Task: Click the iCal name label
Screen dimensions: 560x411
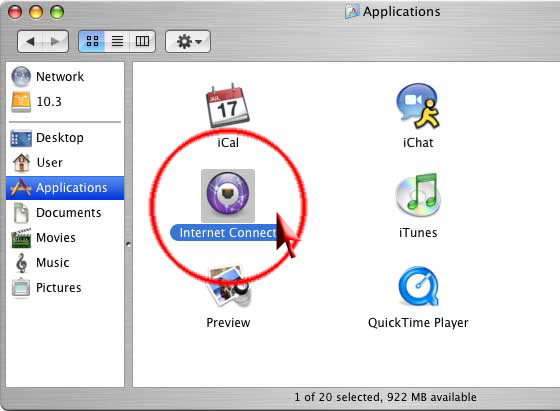Action: coord(228,143)
